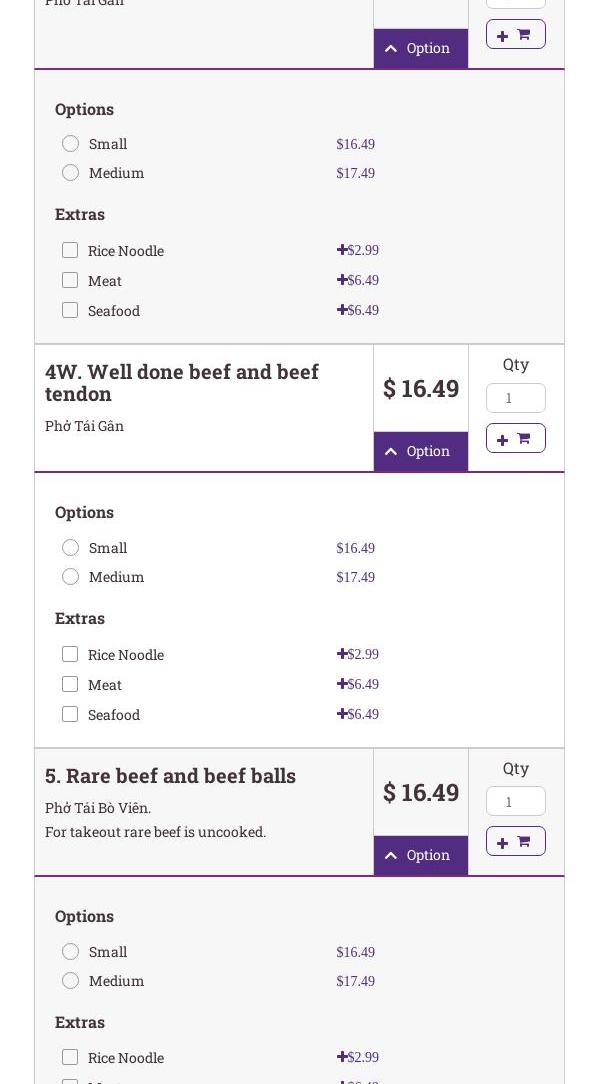Select Medium size for 4W beef tendon
Viewport: 605px width, 1084px height.
[x=70, y=577]
